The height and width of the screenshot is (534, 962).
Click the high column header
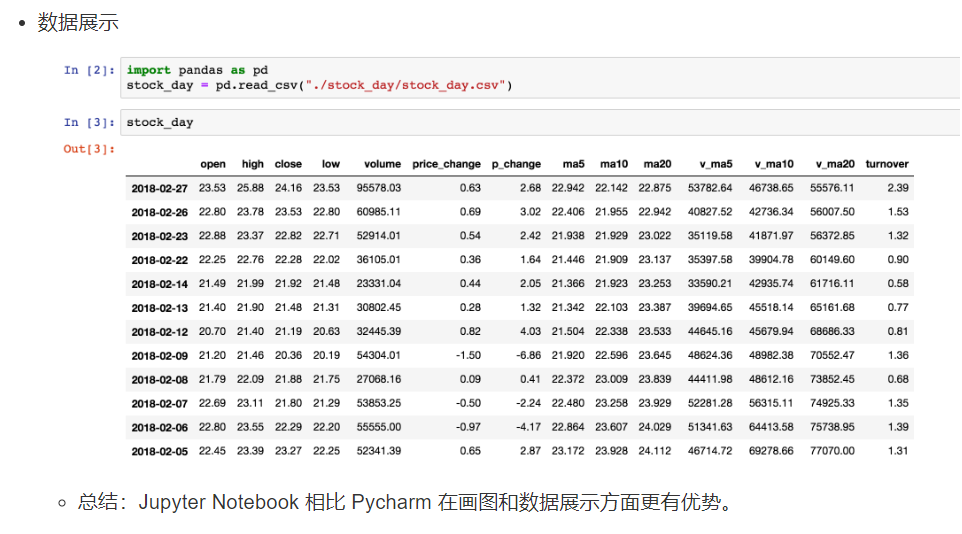(252, 164)
